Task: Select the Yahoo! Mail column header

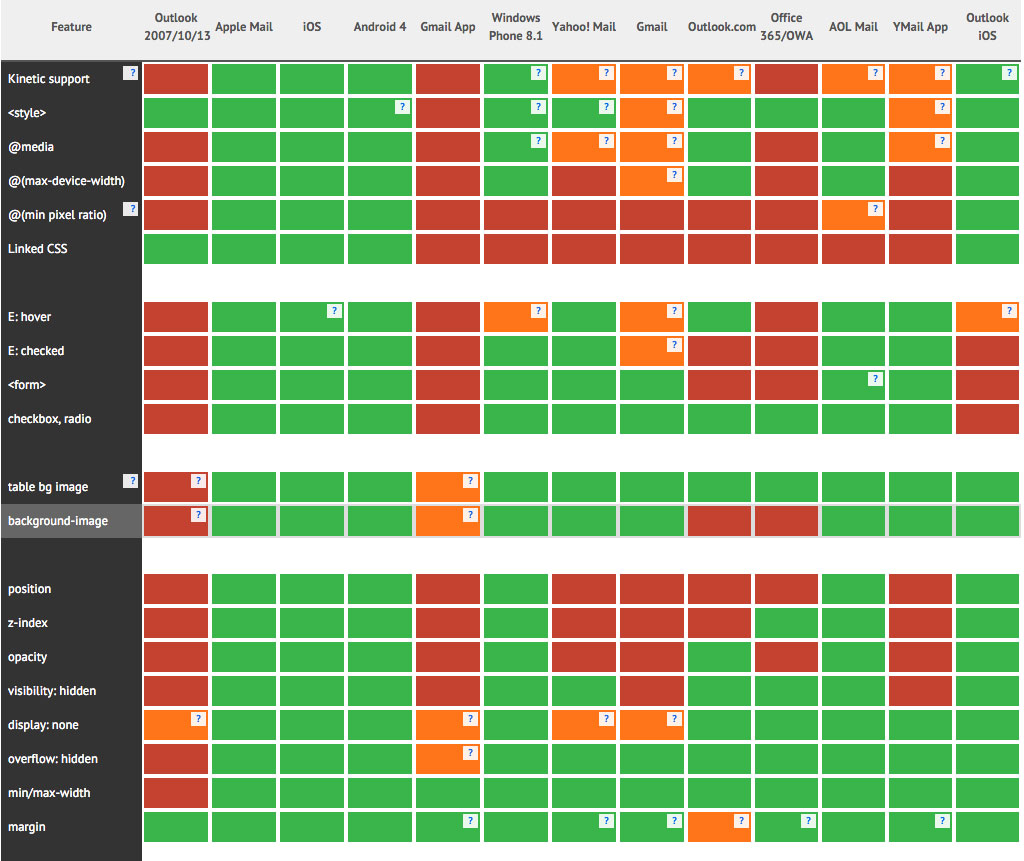Action: [x=584, y=27]
